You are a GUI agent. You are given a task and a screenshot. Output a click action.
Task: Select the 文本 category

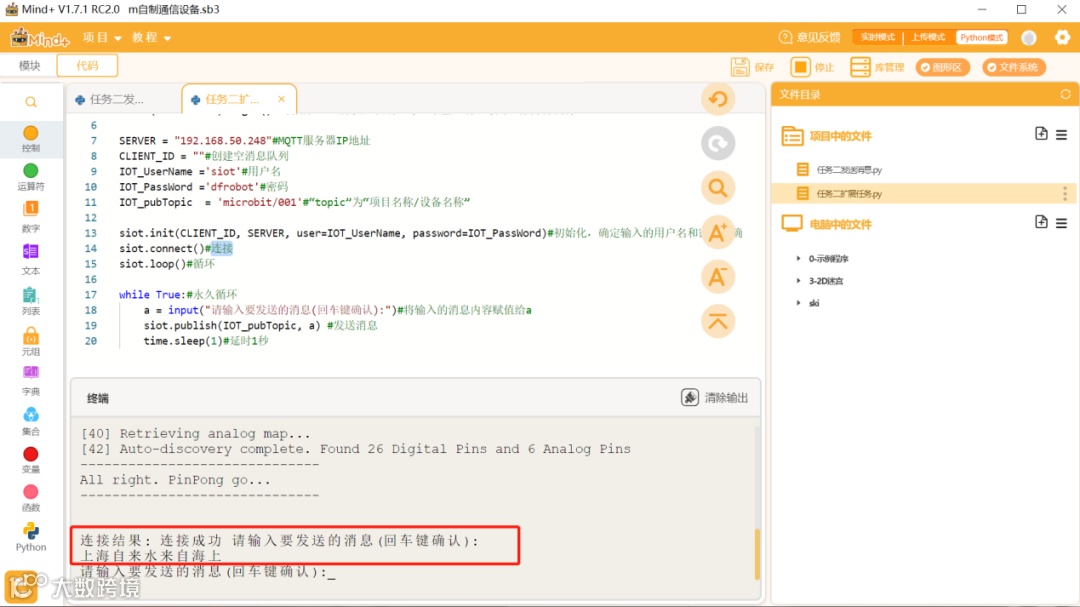30,259
